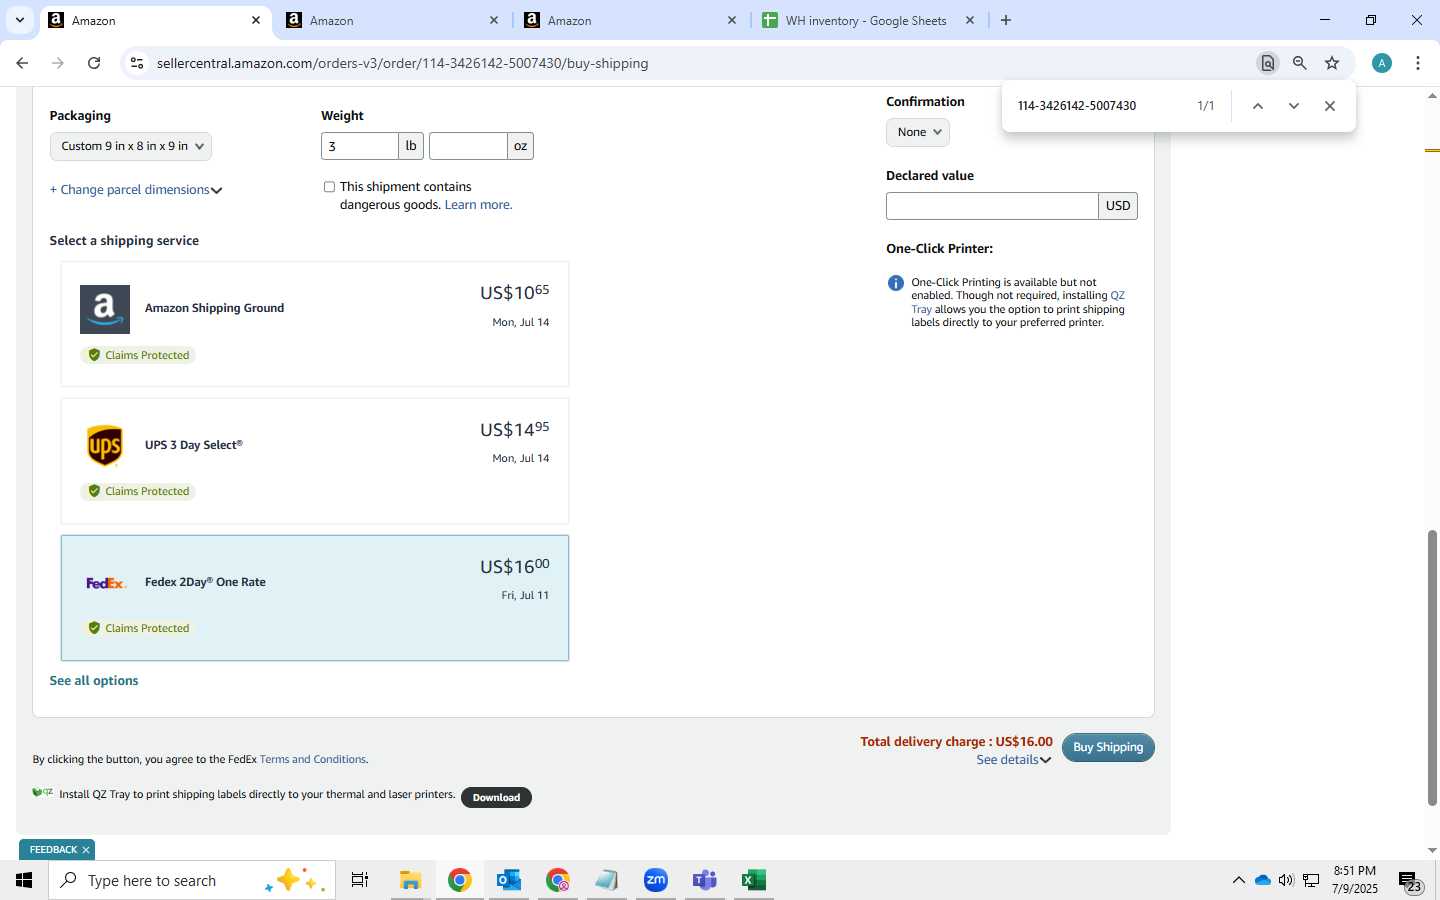The width and height of the screenshot is (1440, 900).
Task: Reload the Seller Central page
Action: [x=94, y=63]
